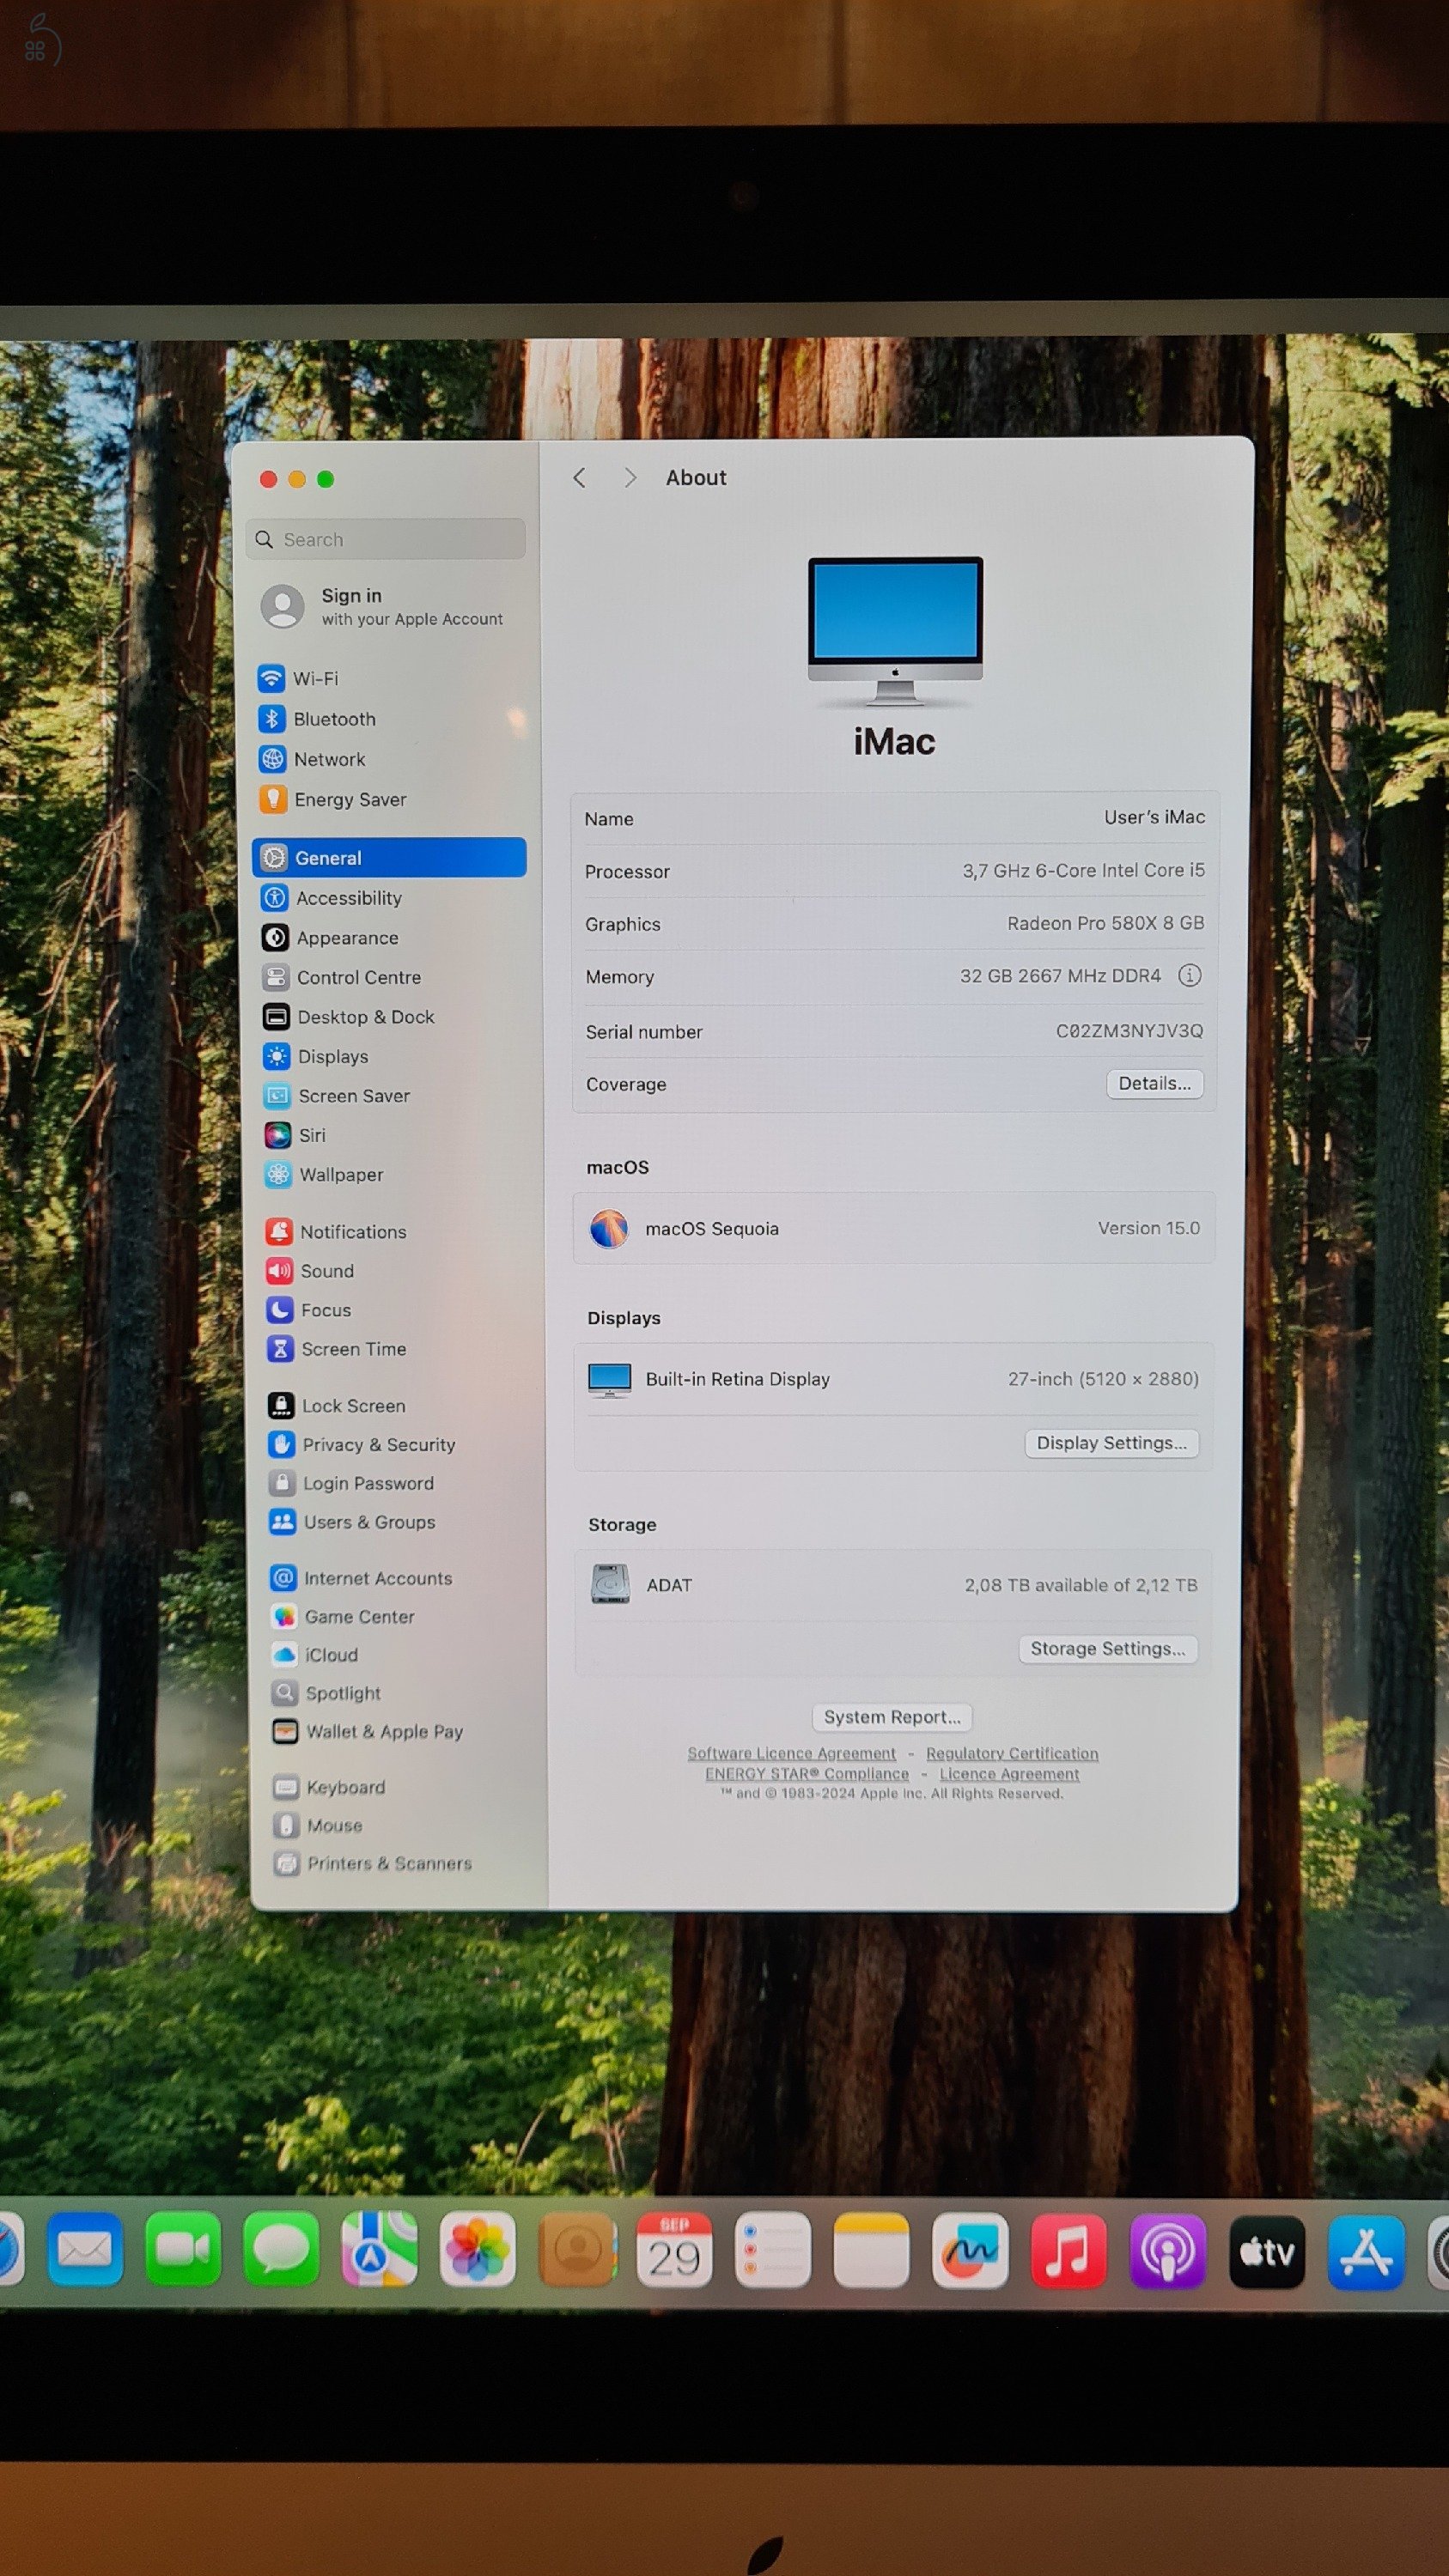Open Calendar from the Dock
Image resolution: width=1449 pixels, height=2576 pixels.
[x=675, y=2250]
